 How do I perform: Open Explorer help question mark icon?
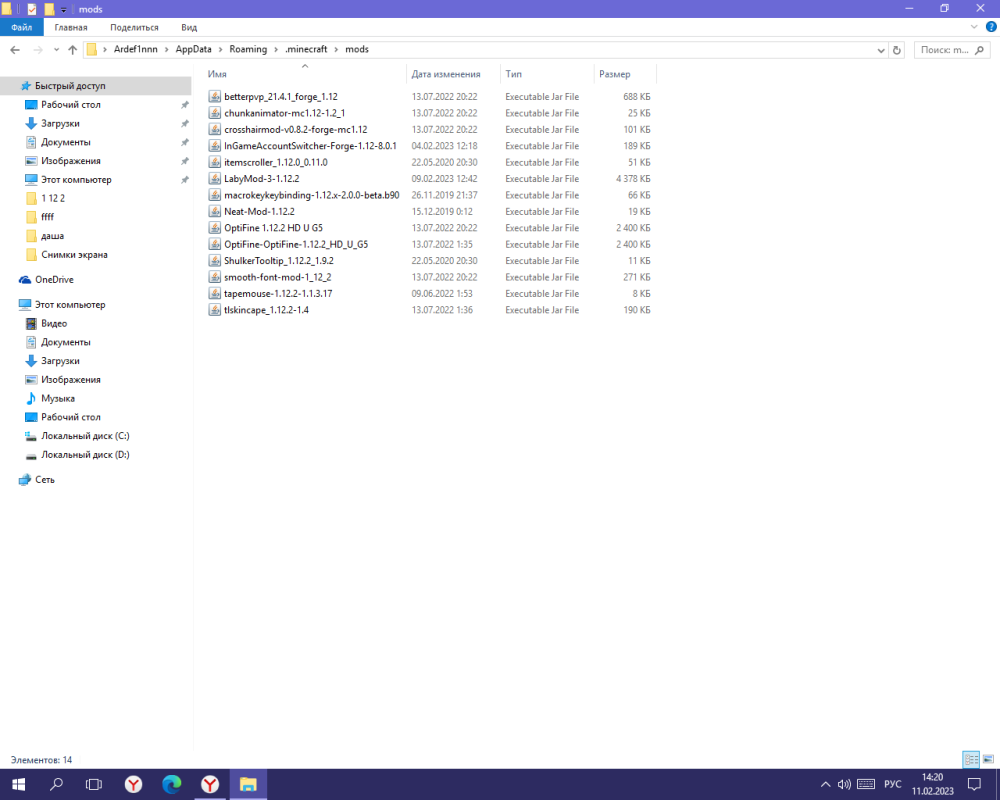point(991,27)
